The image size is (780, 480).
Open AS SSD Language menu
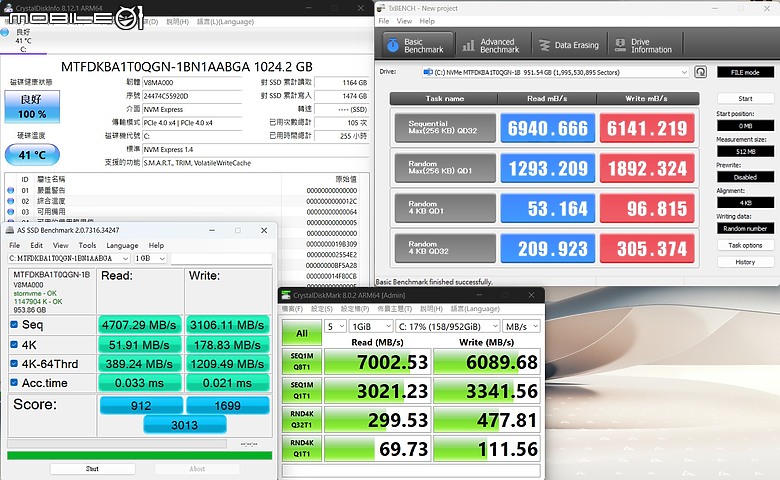(122, 245)
